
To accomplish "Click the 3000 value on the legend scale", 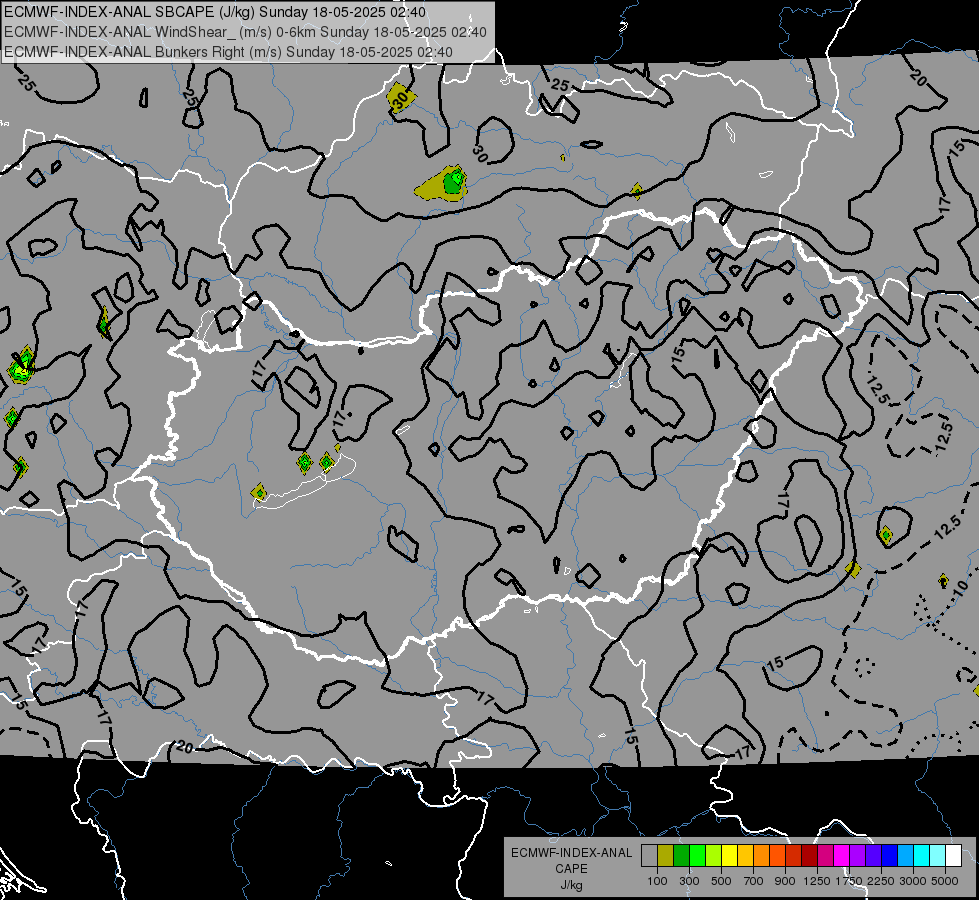I will coord(913,881).
